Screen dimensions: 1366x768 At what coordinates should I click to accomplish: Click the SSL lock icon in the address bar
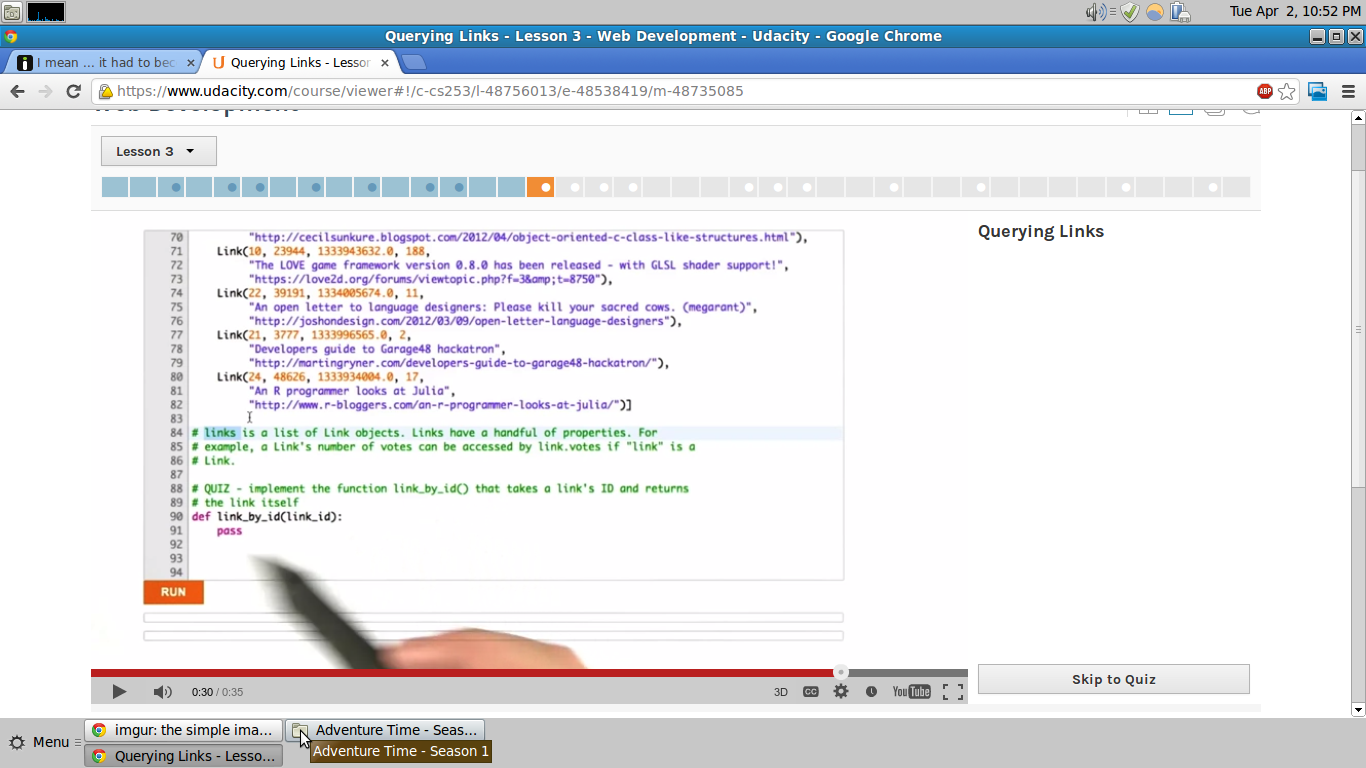(105, 91)
